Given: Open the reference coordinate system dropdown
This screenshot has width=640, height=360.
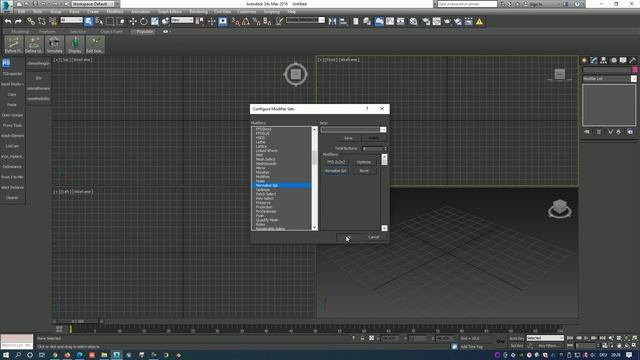Looking at the screenshot, I should click(x=182, y=20).
